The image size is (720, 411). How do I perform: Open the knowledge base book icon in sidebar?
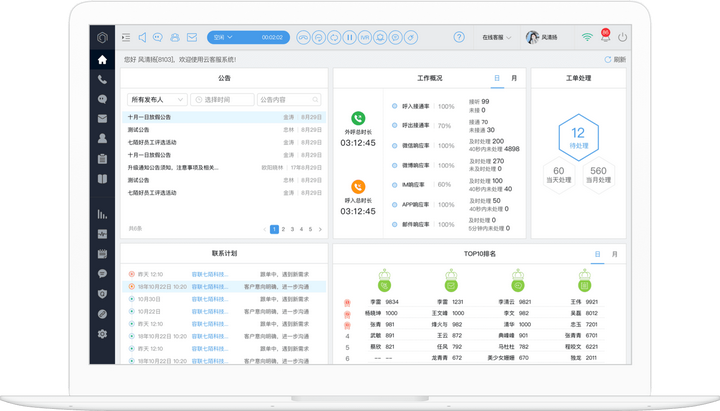coord(102,179)
